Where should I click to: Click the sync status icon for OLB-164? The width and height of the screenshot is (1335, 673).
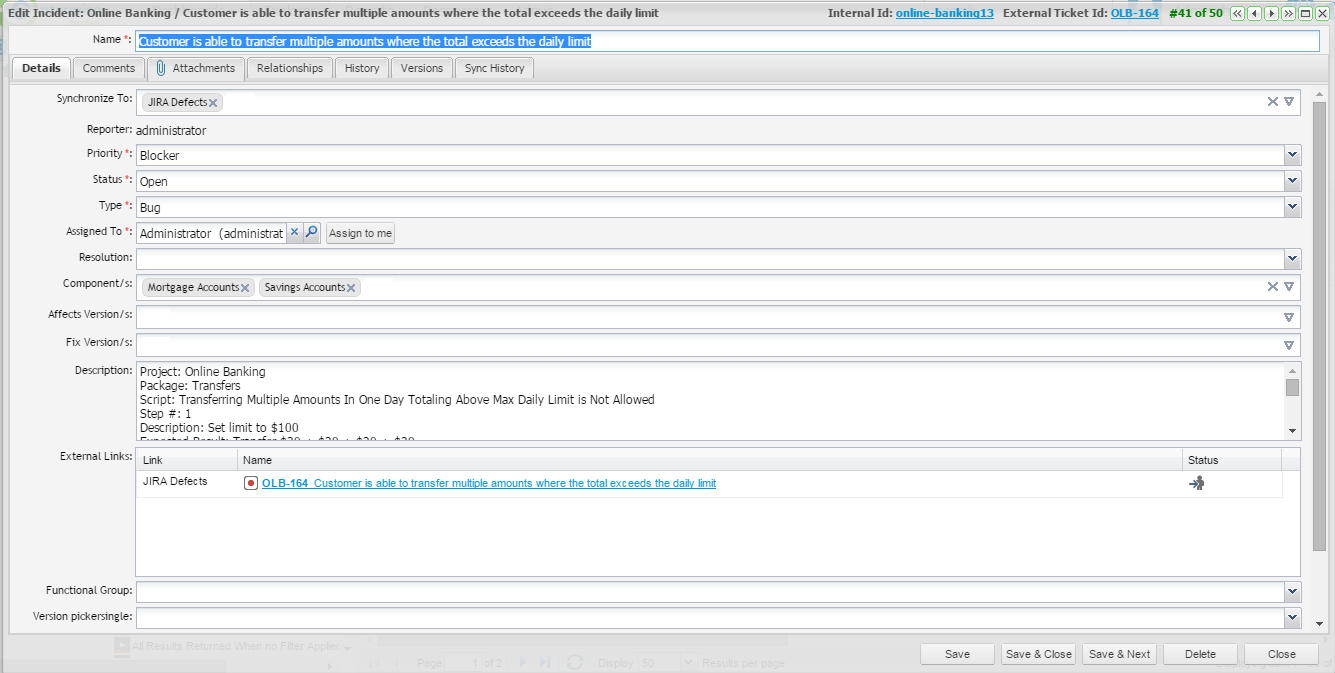(x=1196, y=483)
